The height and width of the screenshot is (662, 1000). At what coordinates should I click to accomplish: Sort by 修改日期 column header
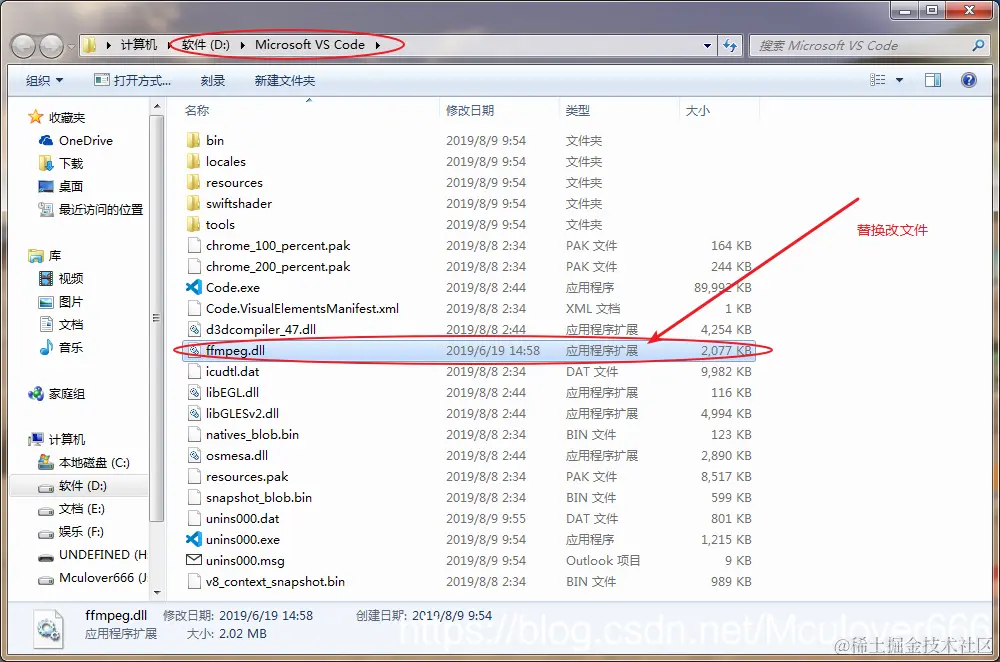(x=470, y=110)
